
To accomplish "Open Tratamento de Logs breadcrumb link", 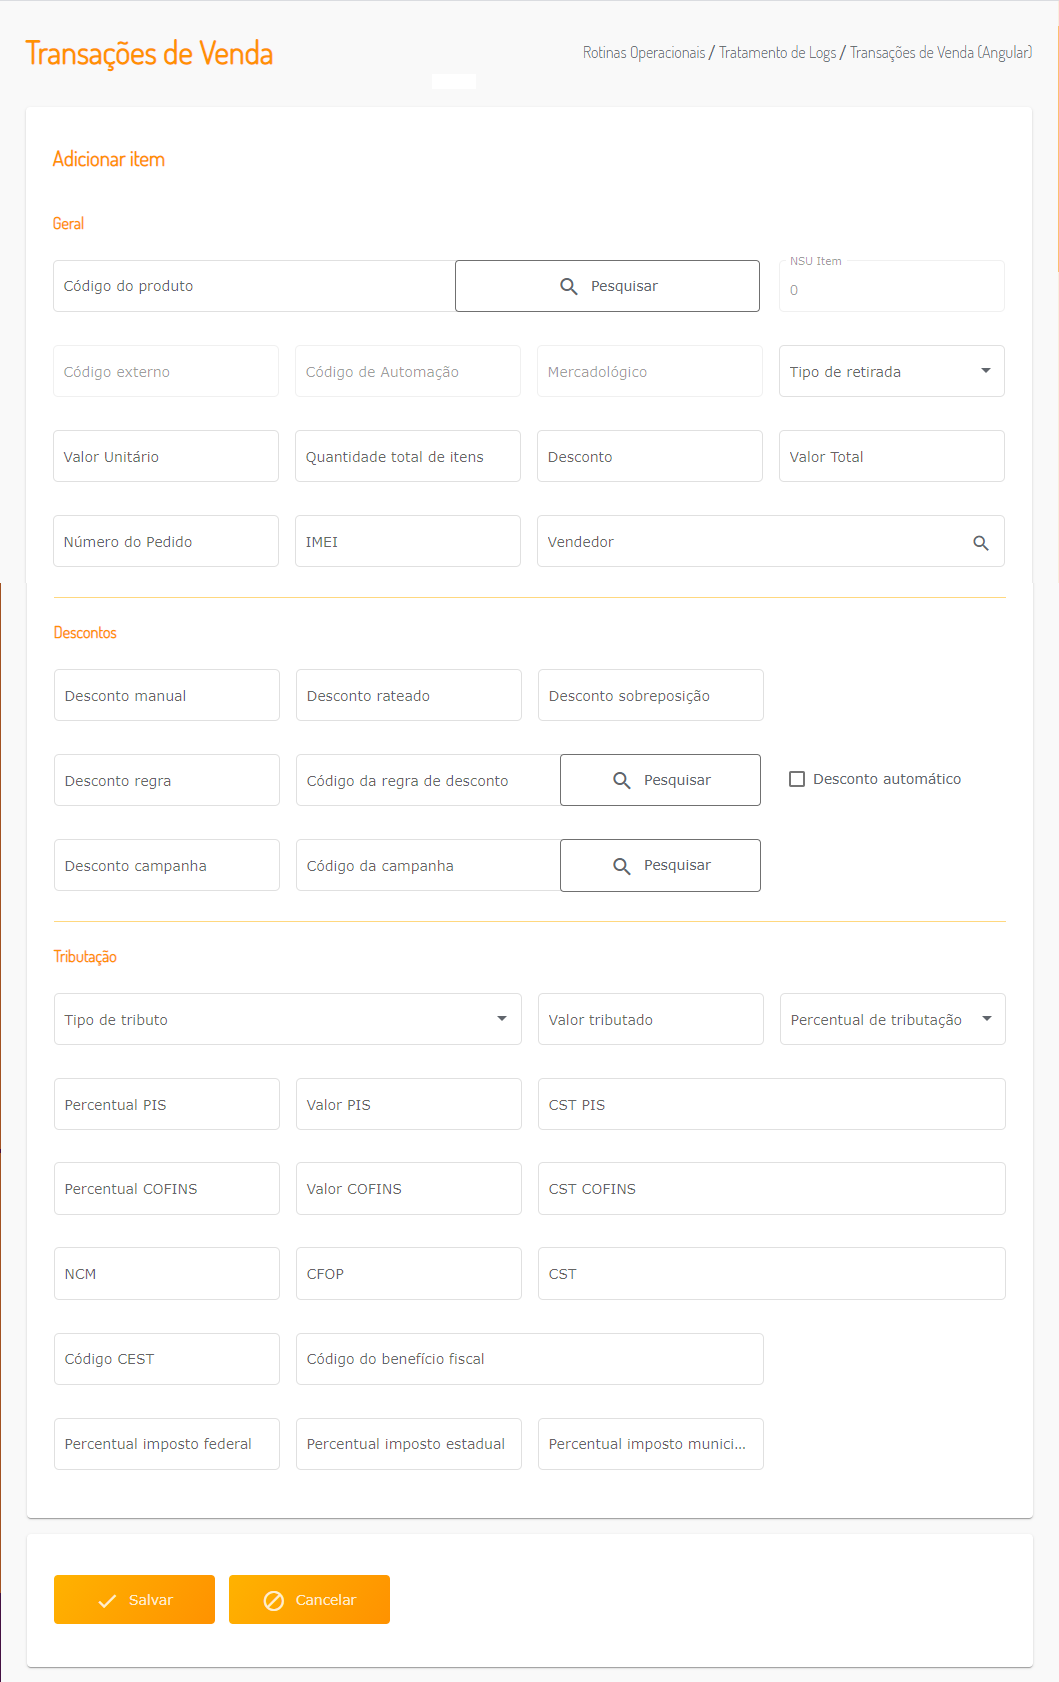I will pos(777,53).
